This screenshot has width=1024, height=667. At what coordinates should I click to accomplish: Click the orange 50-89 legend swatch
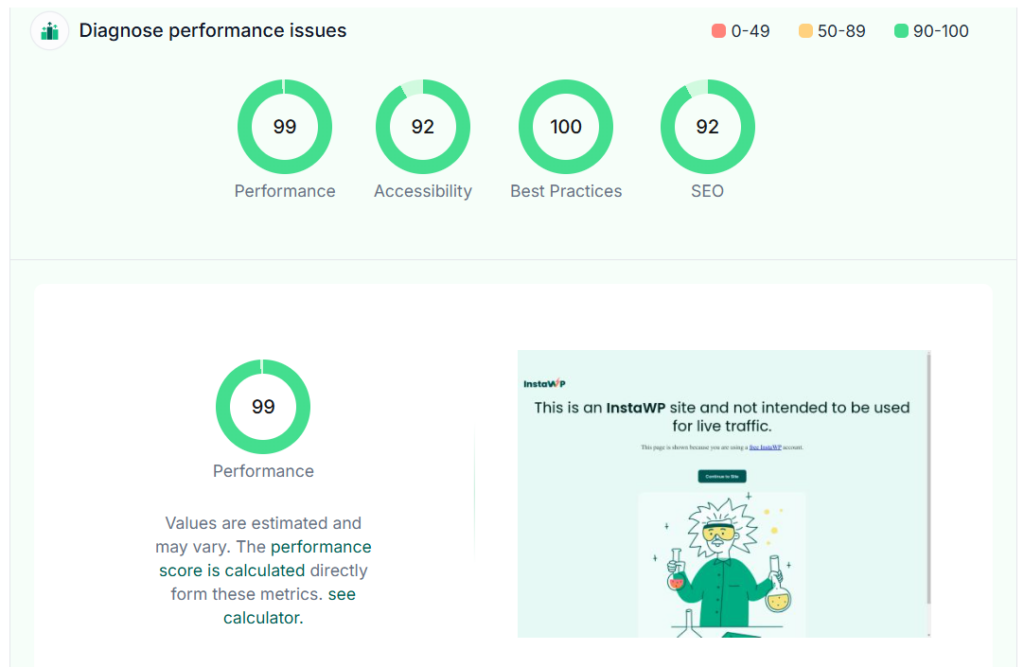(x=805, y=31)
